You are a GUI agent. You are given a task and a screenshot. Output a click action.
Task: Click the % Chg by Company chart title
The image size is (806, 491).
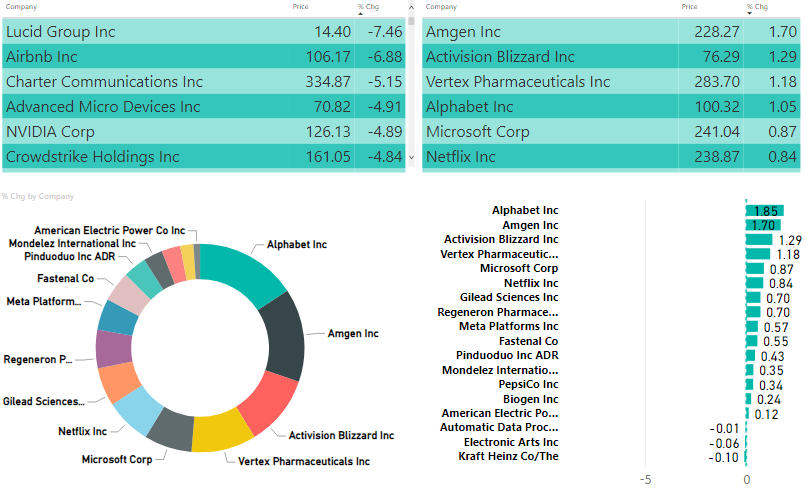(x=38, y=196)
